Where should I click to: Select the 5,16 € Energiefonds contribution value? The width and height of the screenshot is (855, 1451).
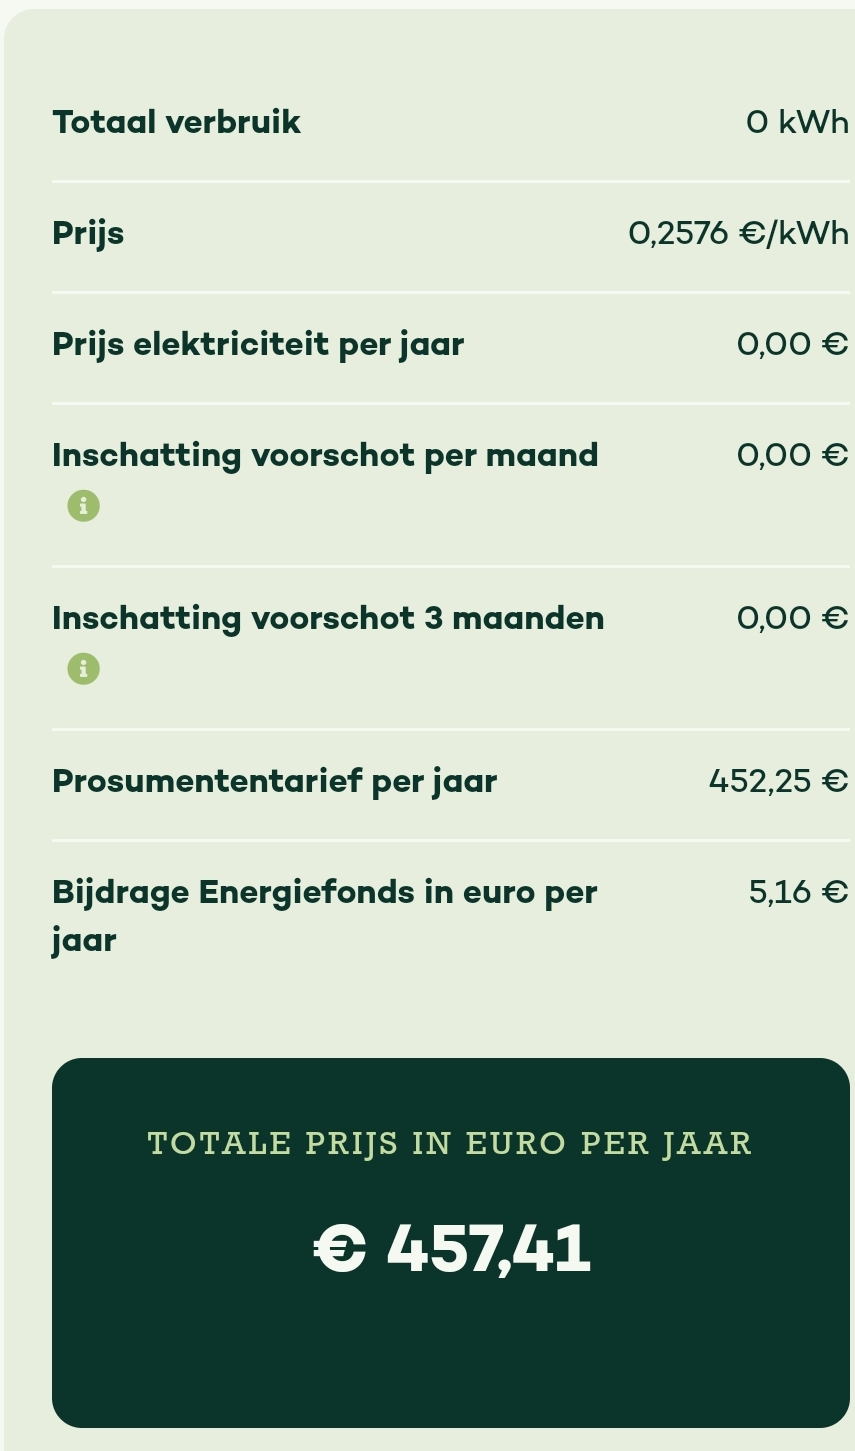coord(798,892)
